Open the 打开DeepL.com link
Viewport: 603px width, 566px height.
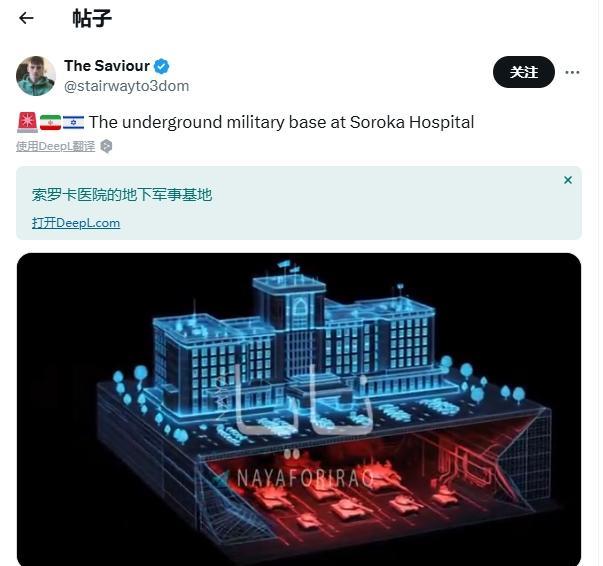pyautogui.click(x=76, y=223)
